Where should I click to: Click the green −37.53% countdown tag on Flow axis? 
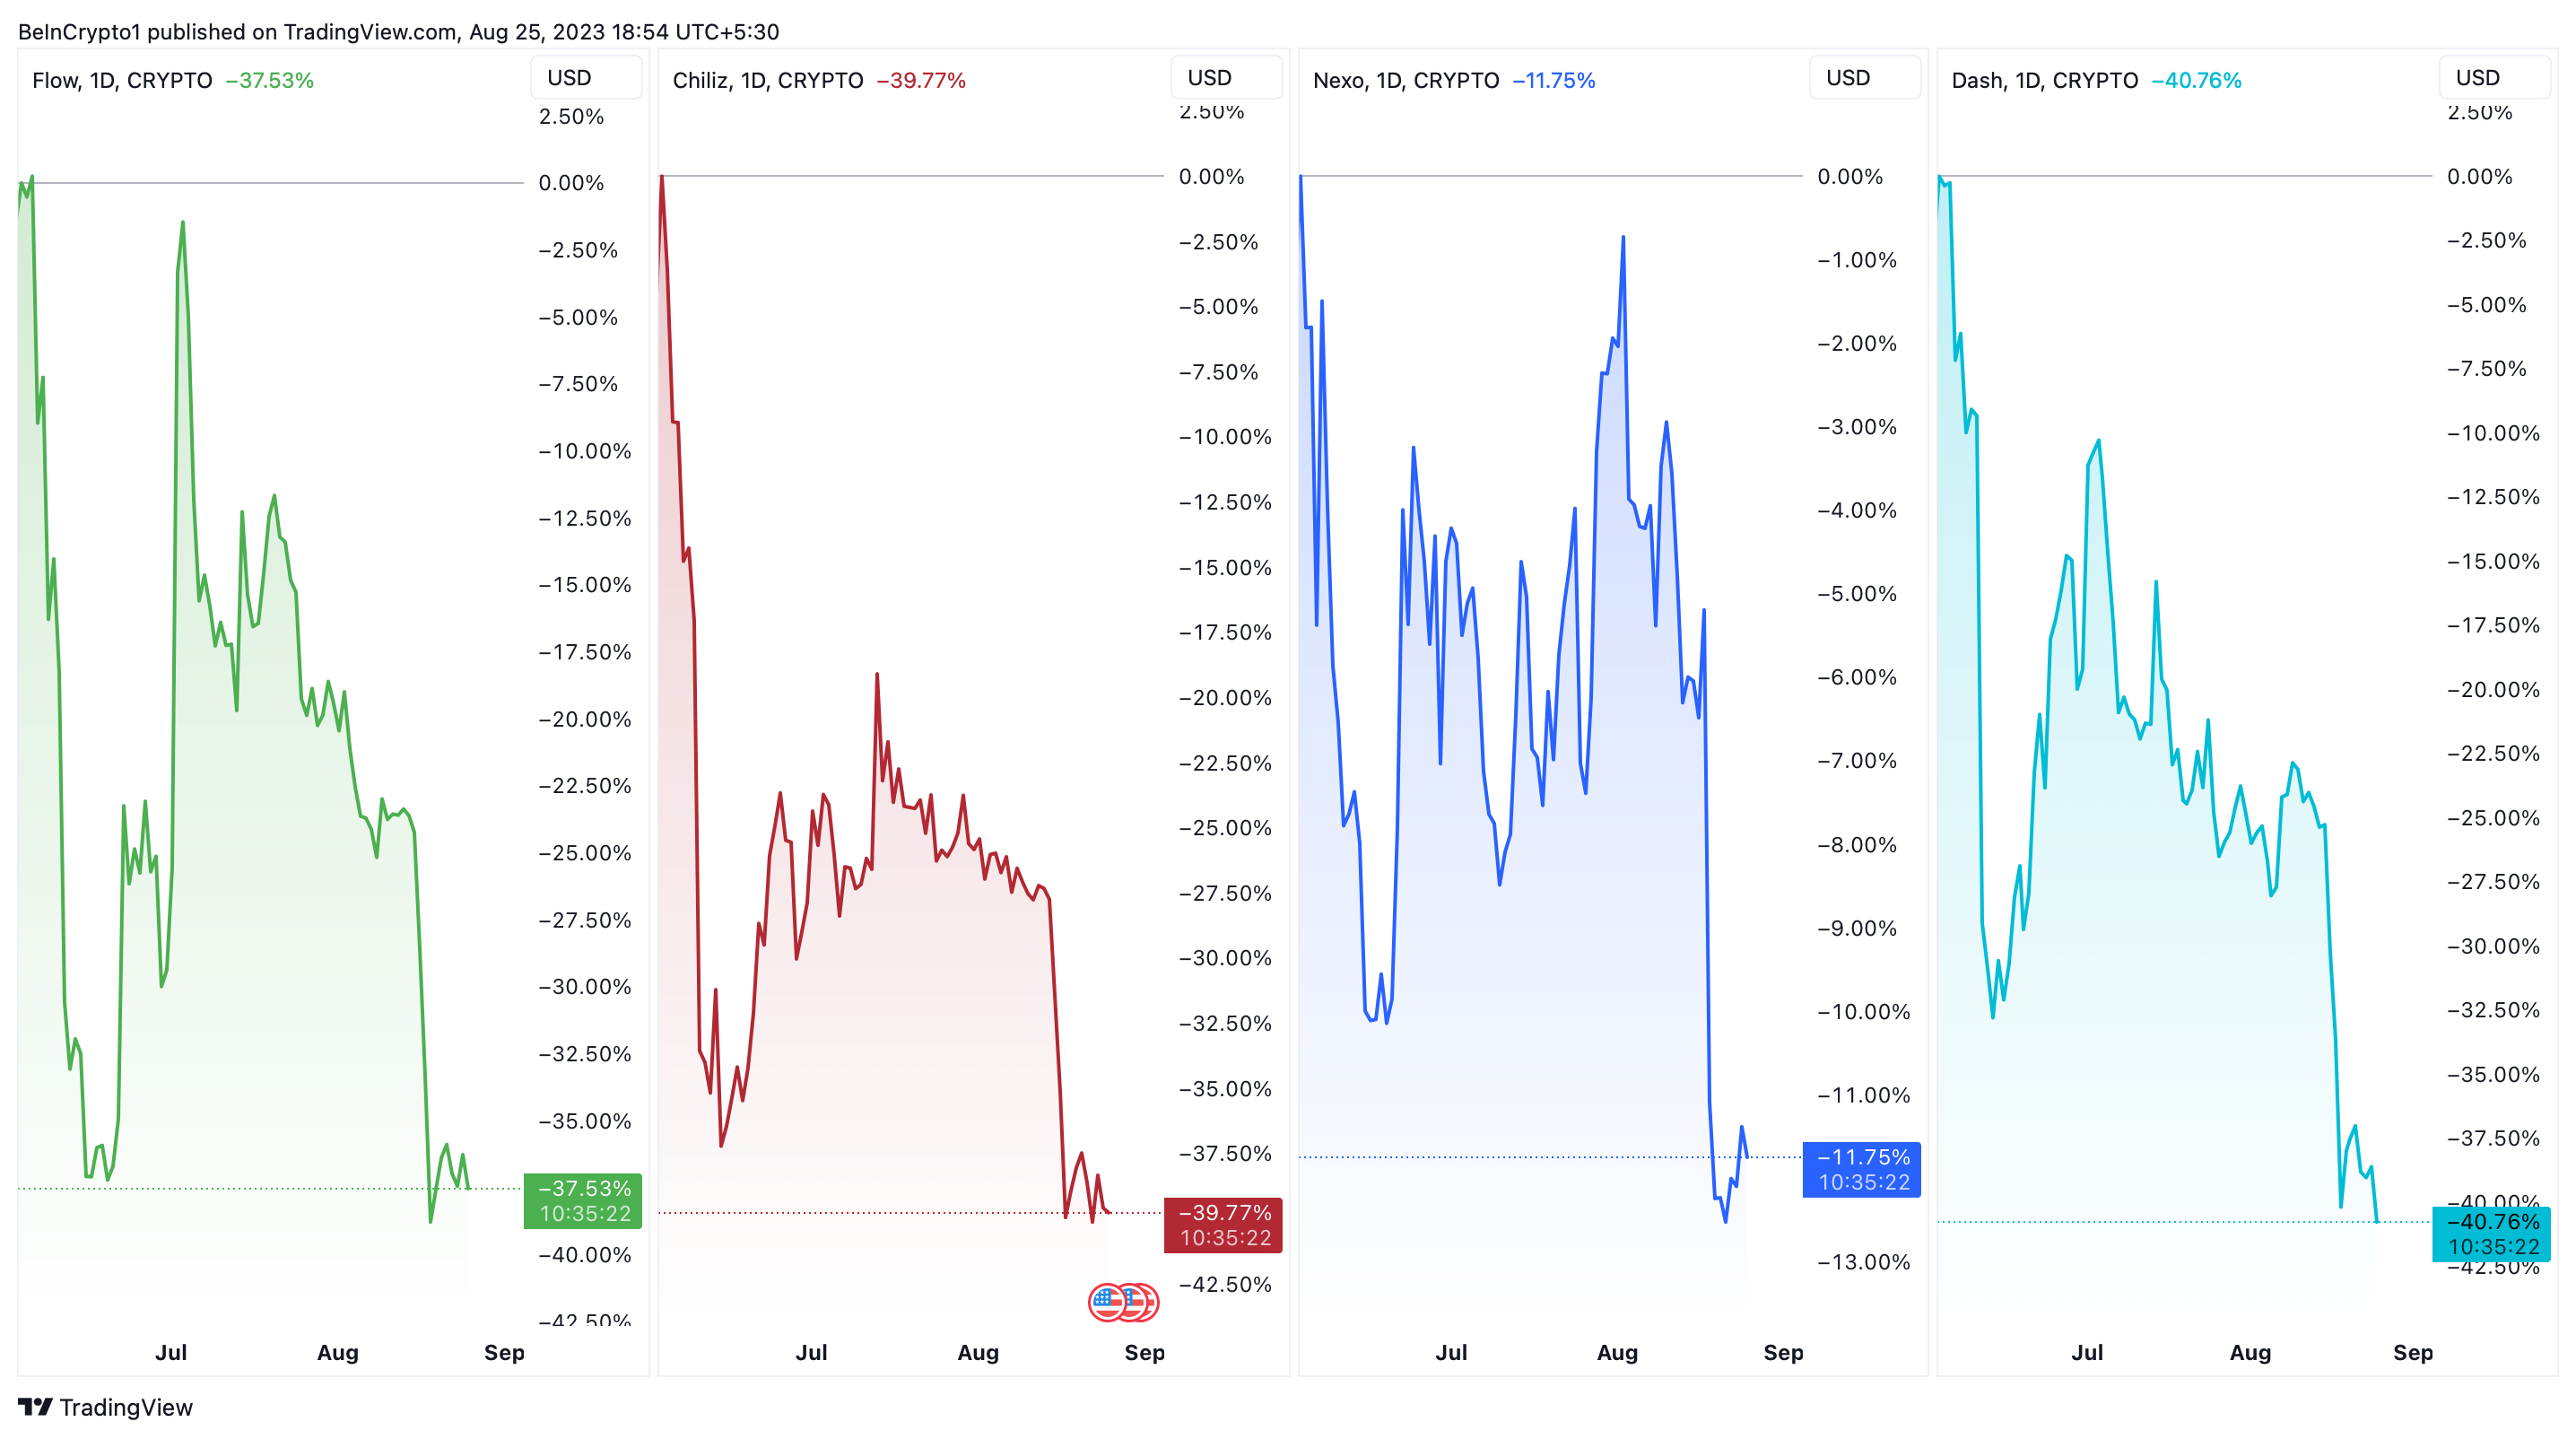click(583, 1200)
